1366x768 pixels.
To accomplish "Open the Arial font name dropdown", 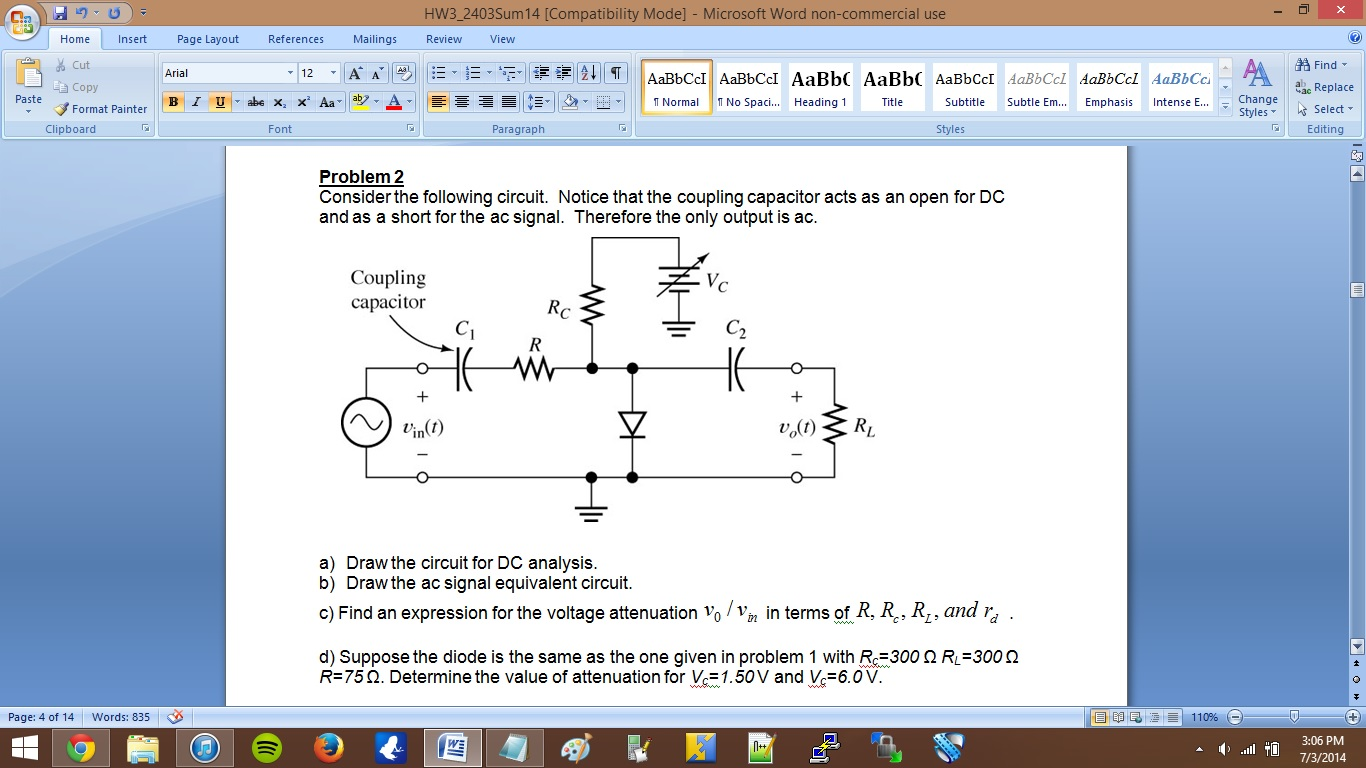I will pyautogui.click(x=290, y=73).
